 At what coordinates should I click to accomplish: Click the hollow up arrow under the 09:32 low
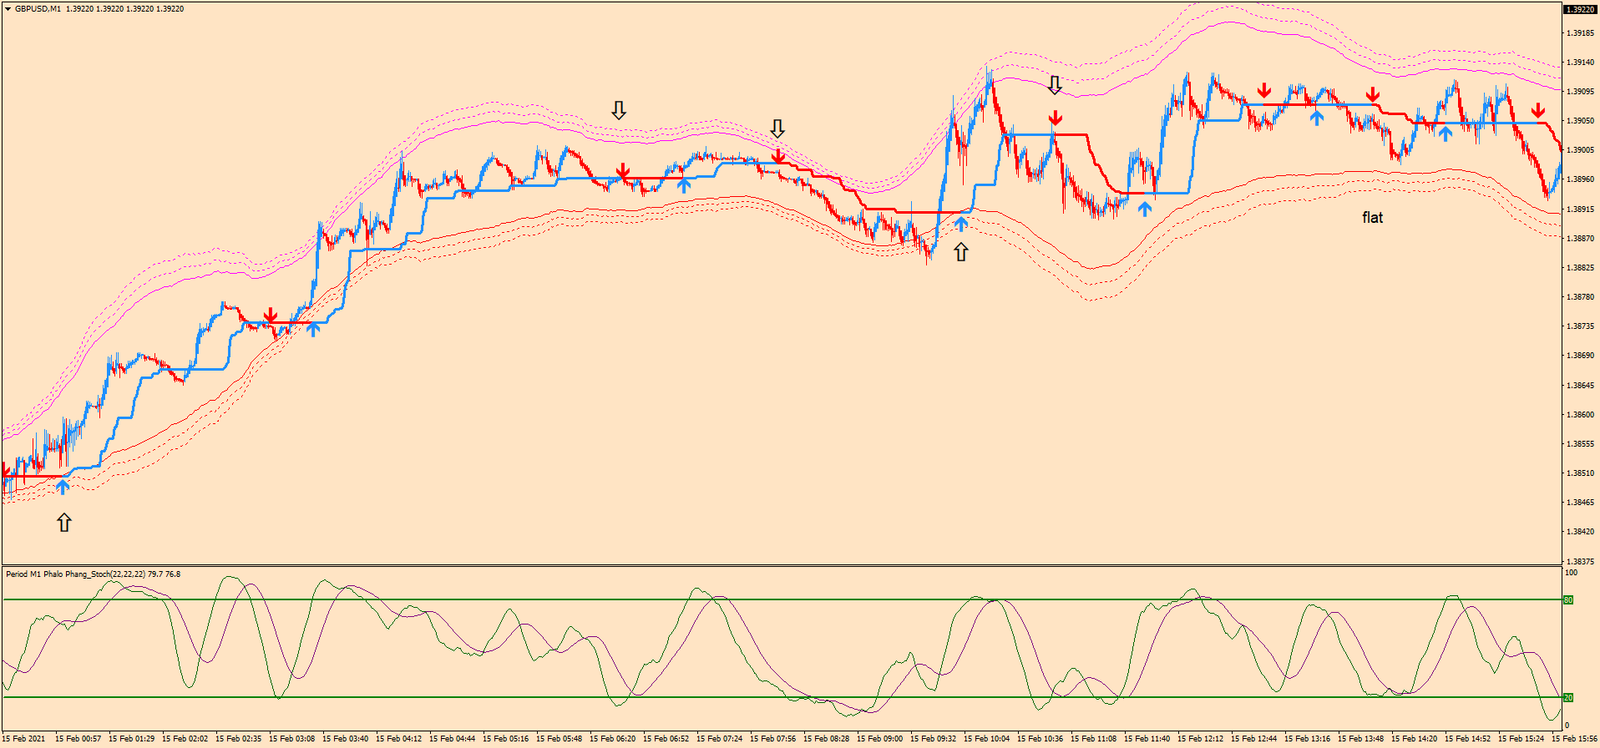[x=961, y=252]
